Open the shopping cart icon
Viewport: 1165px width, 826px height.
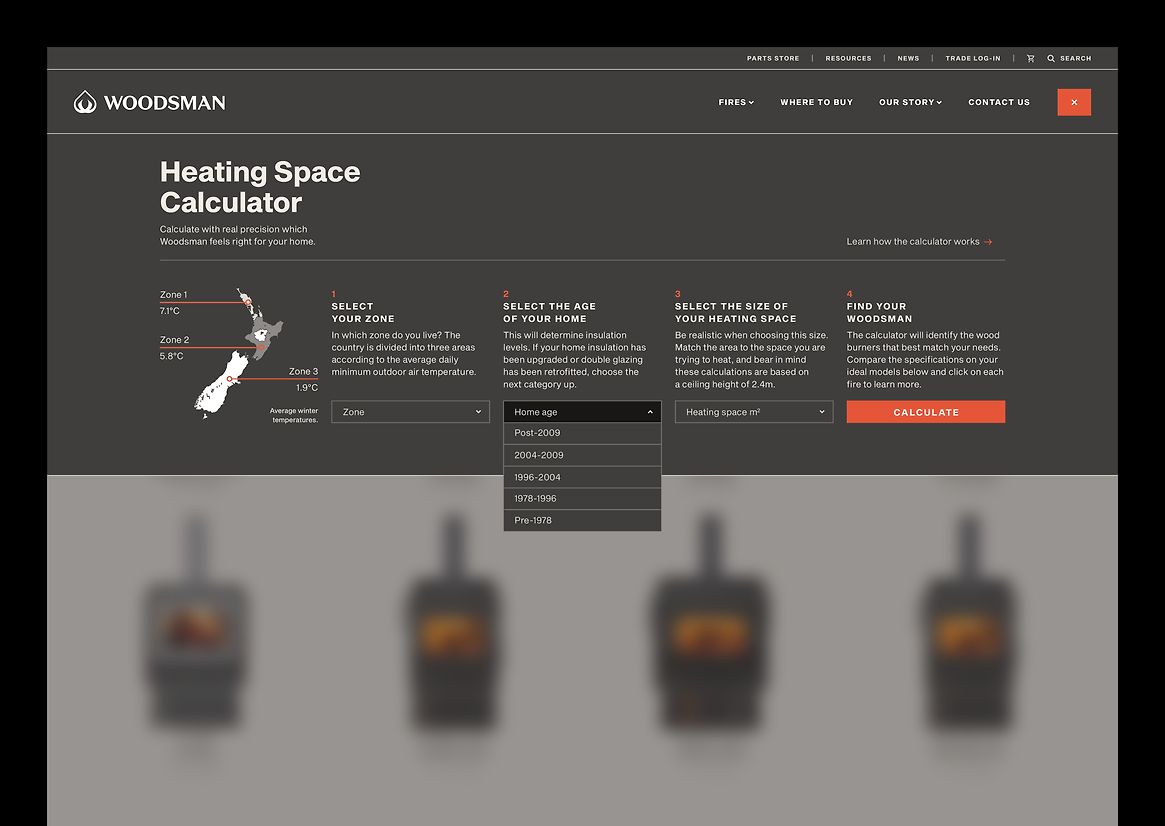pos(1030,59)
